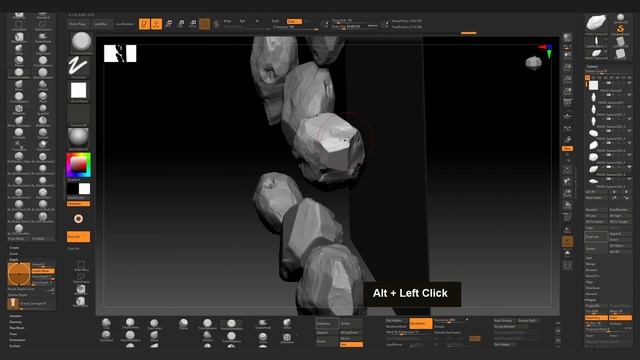
Task: Adjust the Gravity Strength slider
Action: point(37,304)
